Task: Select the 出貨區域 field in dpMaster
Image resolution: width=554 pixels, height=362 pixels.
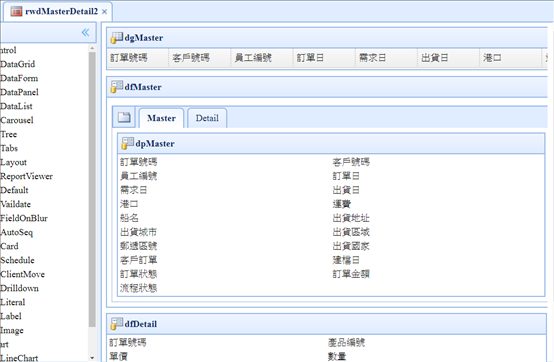Action: [351, 232]
